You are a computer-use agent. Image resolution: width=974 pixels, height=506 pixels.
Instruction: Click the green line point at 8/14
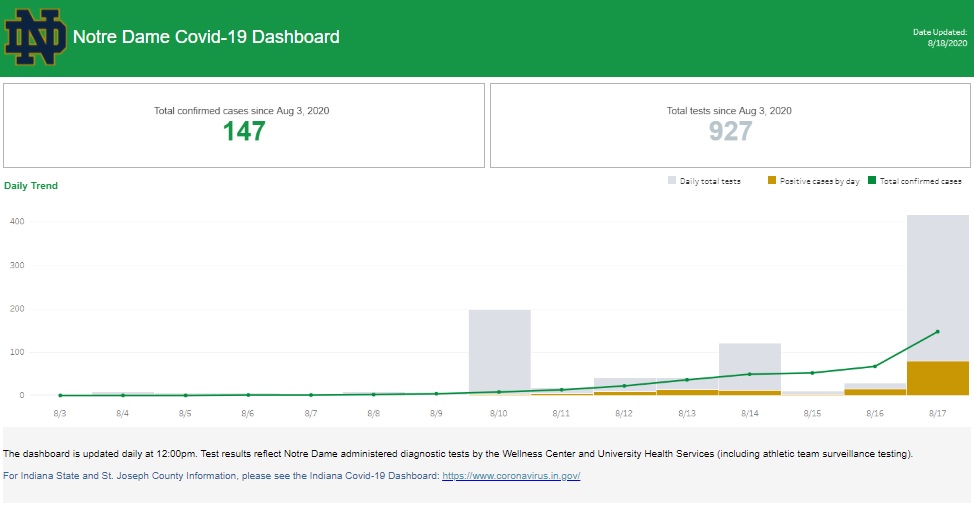coord(750,374)
